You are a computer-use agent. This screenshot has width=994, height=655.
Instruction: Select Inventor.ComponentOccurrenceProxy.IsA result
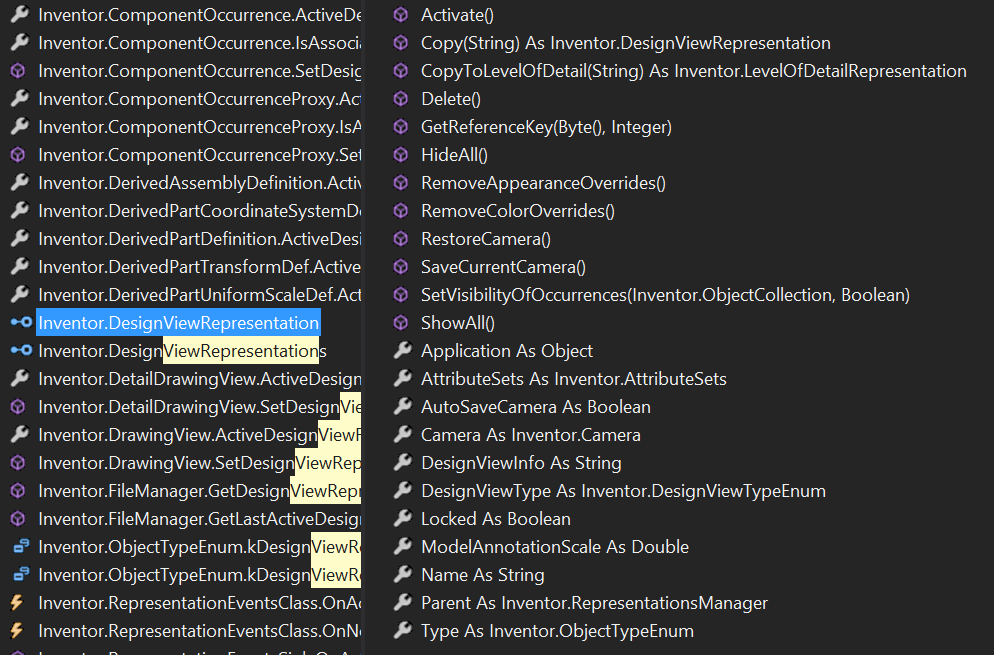pos(200,127)
